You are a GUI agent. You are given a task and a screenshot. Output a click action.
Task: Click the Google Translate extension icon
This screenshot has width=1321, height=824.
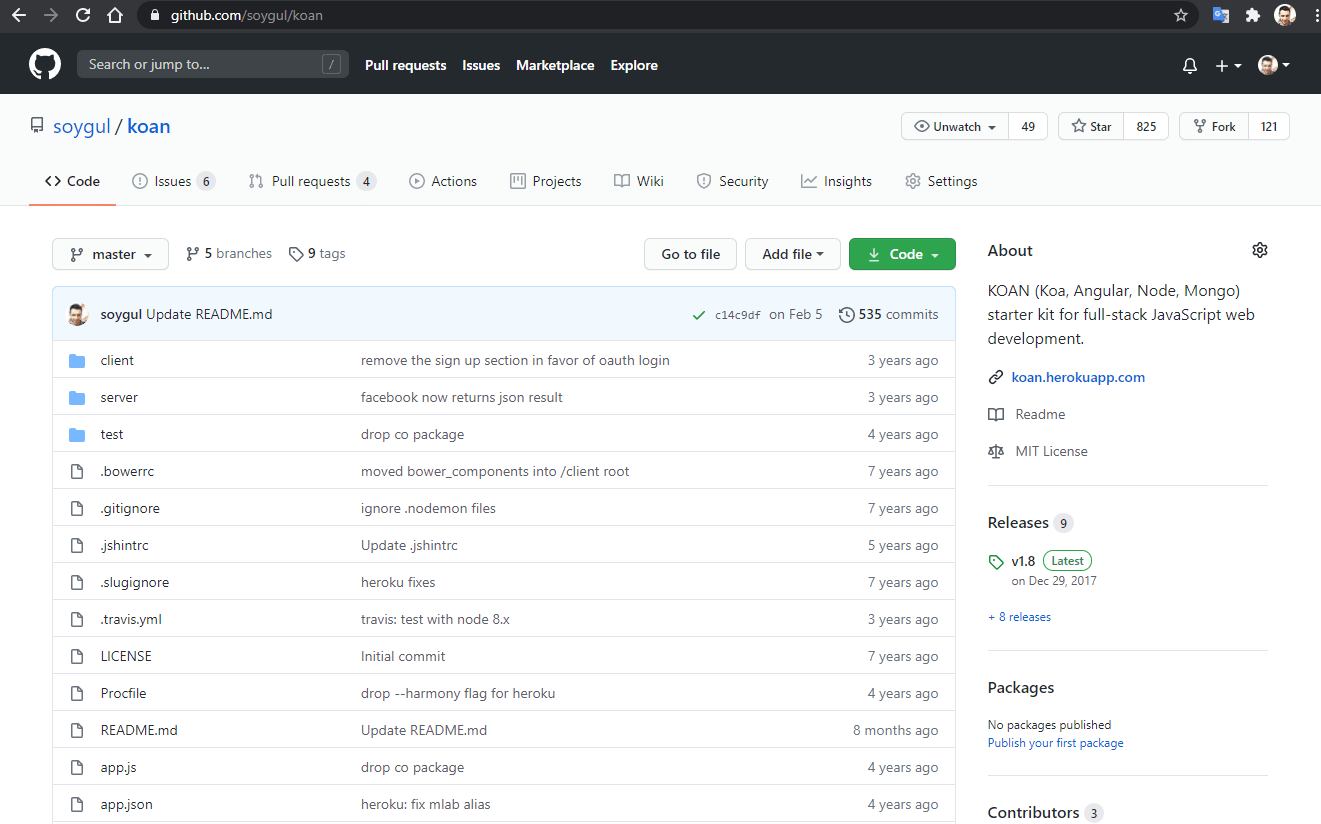click(x=1221, y=16)
